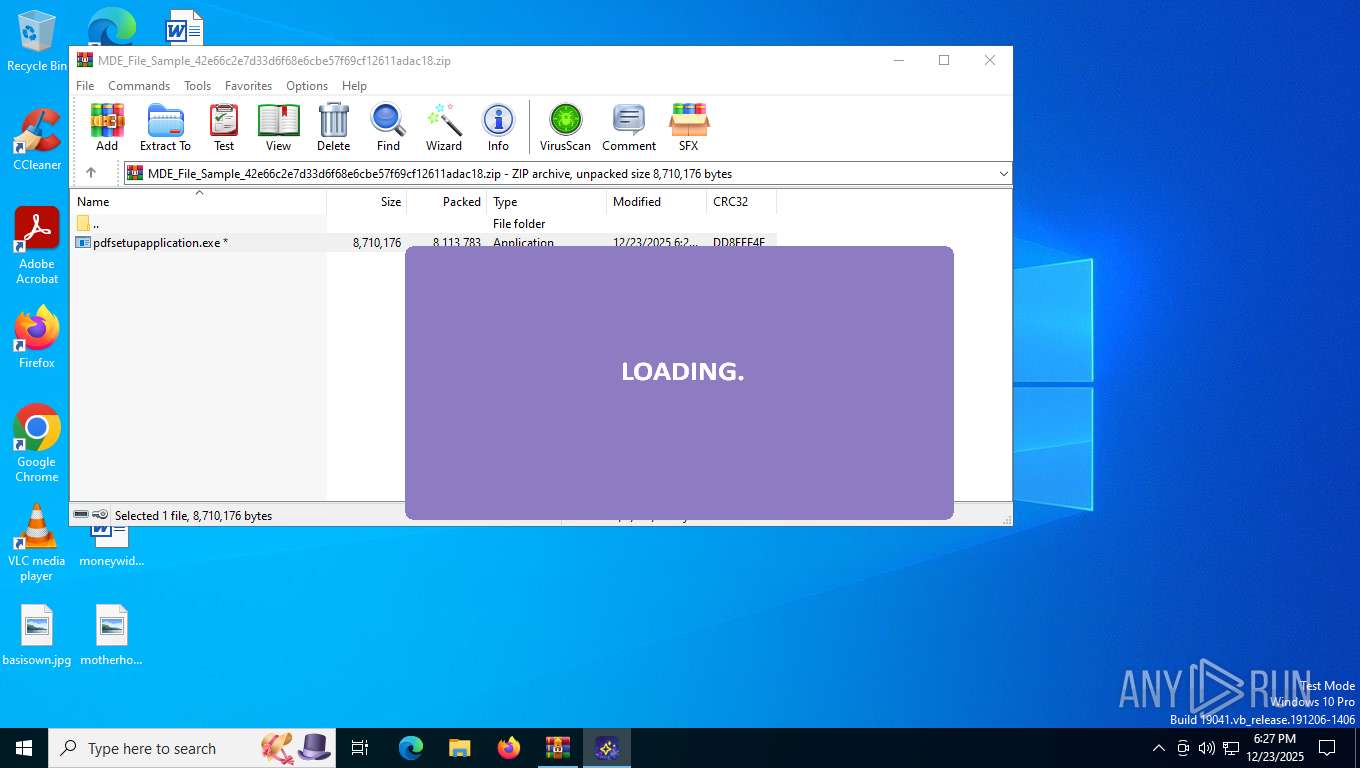
Task: Click the taskbar search box
Action: pos(192,748)
